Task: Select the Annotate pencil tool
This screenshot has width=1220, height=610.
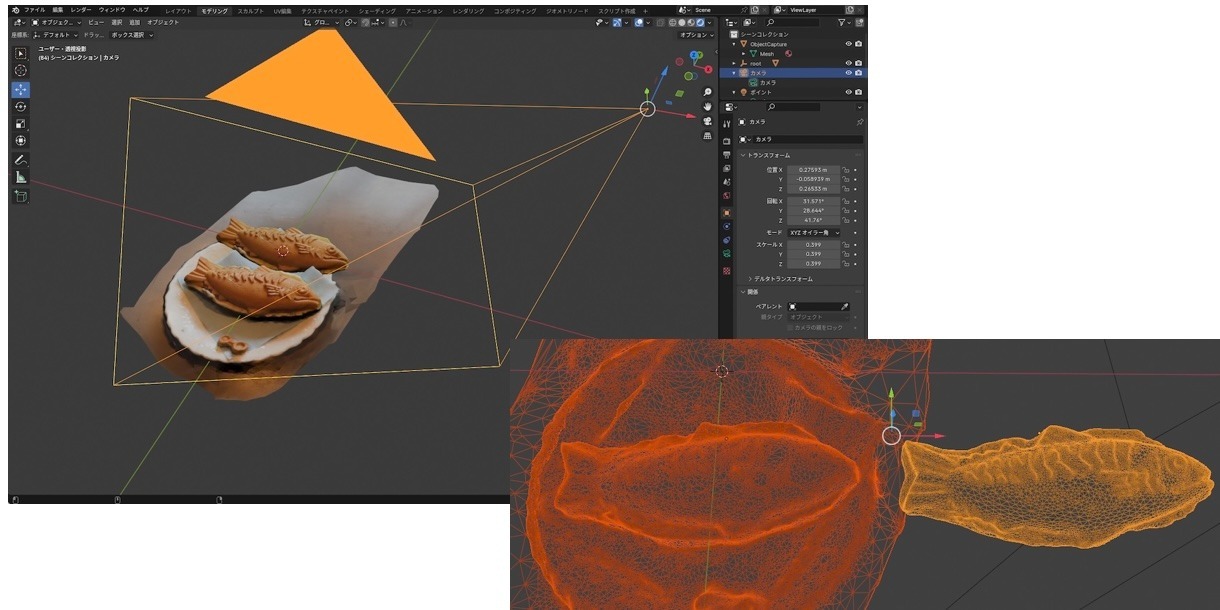Action: point(20,159)
